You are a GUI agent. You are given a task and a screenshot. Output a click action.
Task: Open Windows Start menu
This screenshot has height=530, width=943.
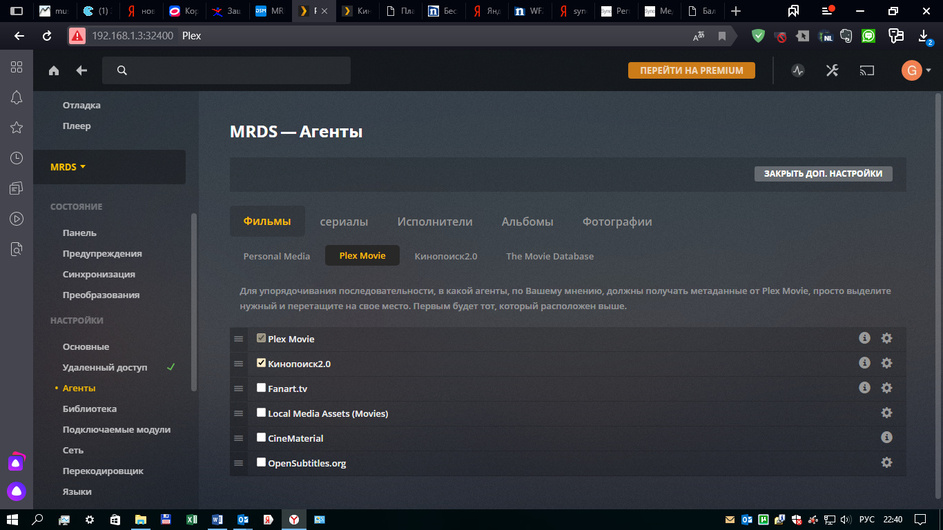click(12, 519)
